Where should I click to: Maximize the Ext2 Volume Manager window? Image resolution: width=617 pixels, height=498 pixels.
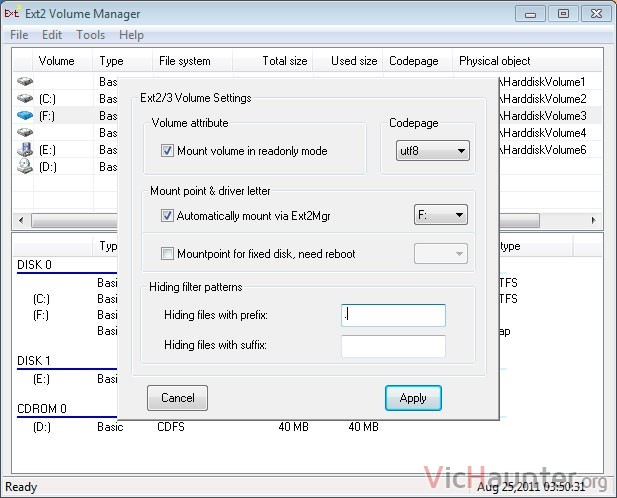pyautogui.click(x=563, y=14)
